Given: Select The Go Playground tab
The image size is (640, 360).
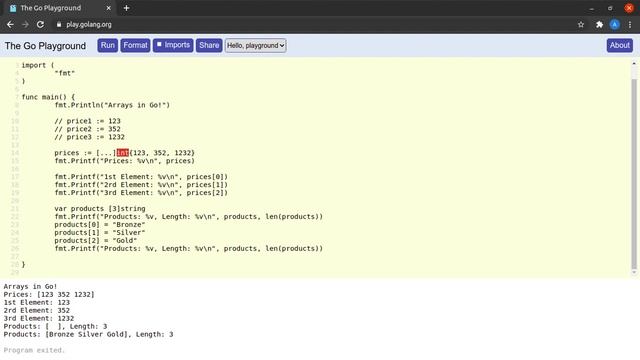Looking at the screenshot, I should tap(60, 8).
